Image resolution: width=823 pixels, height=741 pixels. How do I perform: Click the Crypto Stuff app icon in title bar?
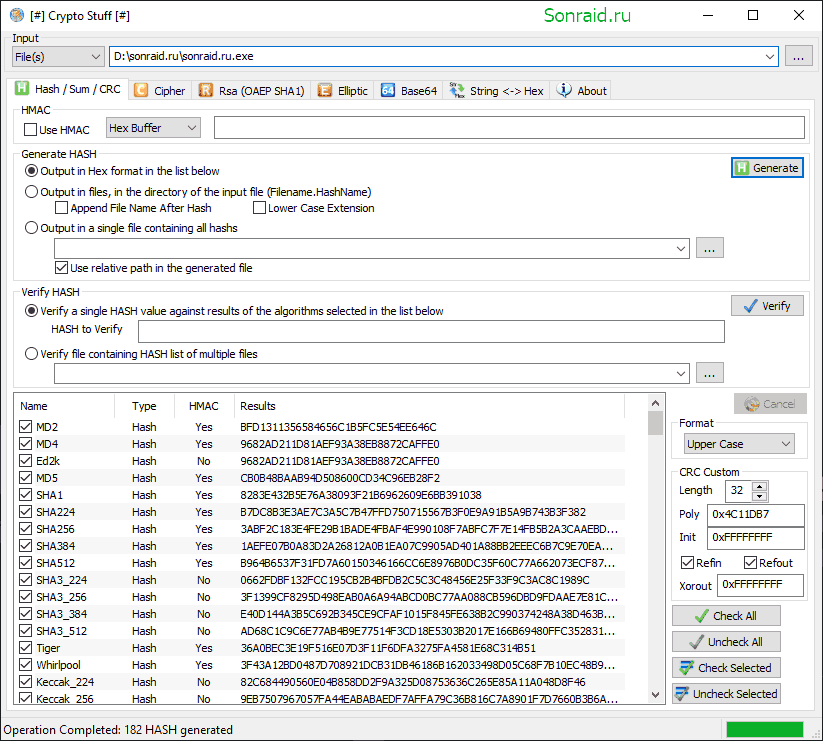(17, 15)
